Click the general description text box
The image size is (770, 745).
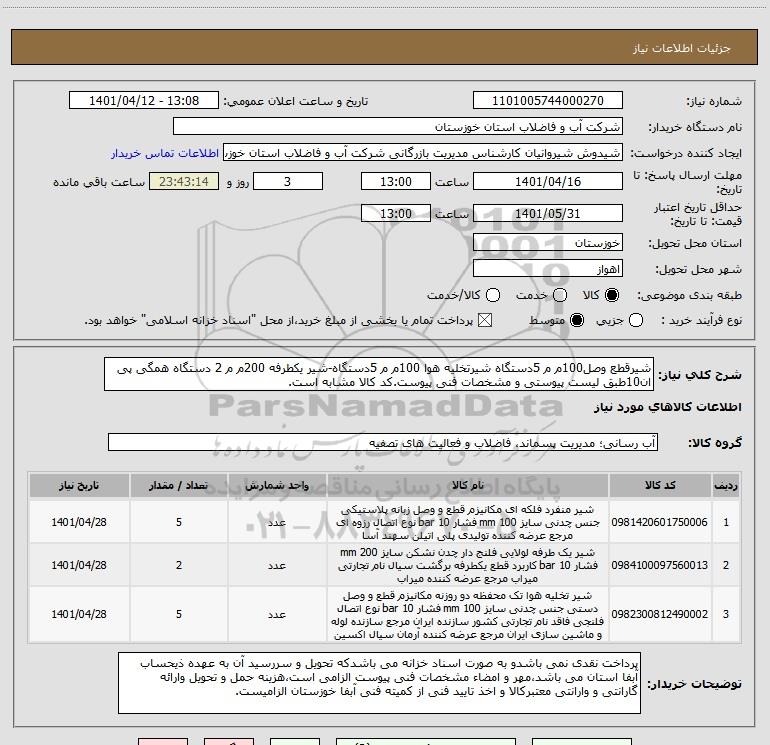(379, 375)
